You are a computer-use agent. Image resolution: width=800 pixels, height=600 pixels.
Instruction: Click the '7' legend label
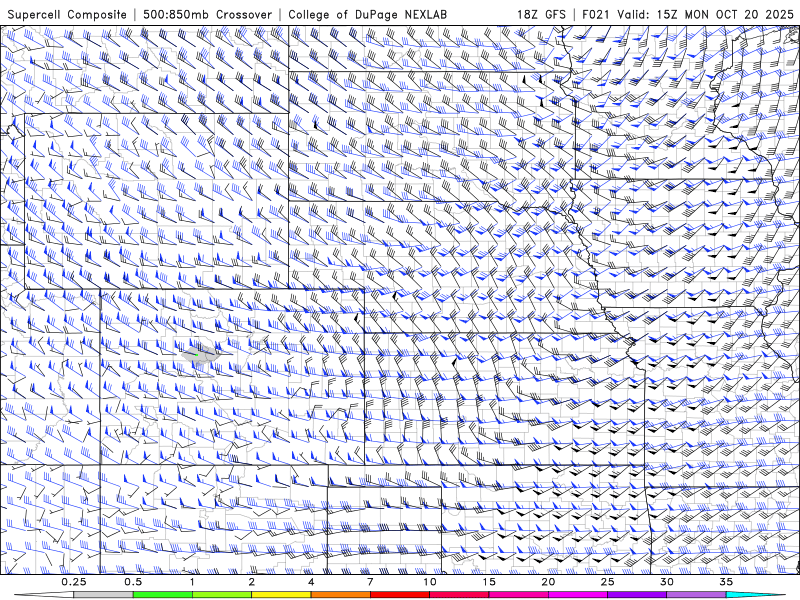370,582
